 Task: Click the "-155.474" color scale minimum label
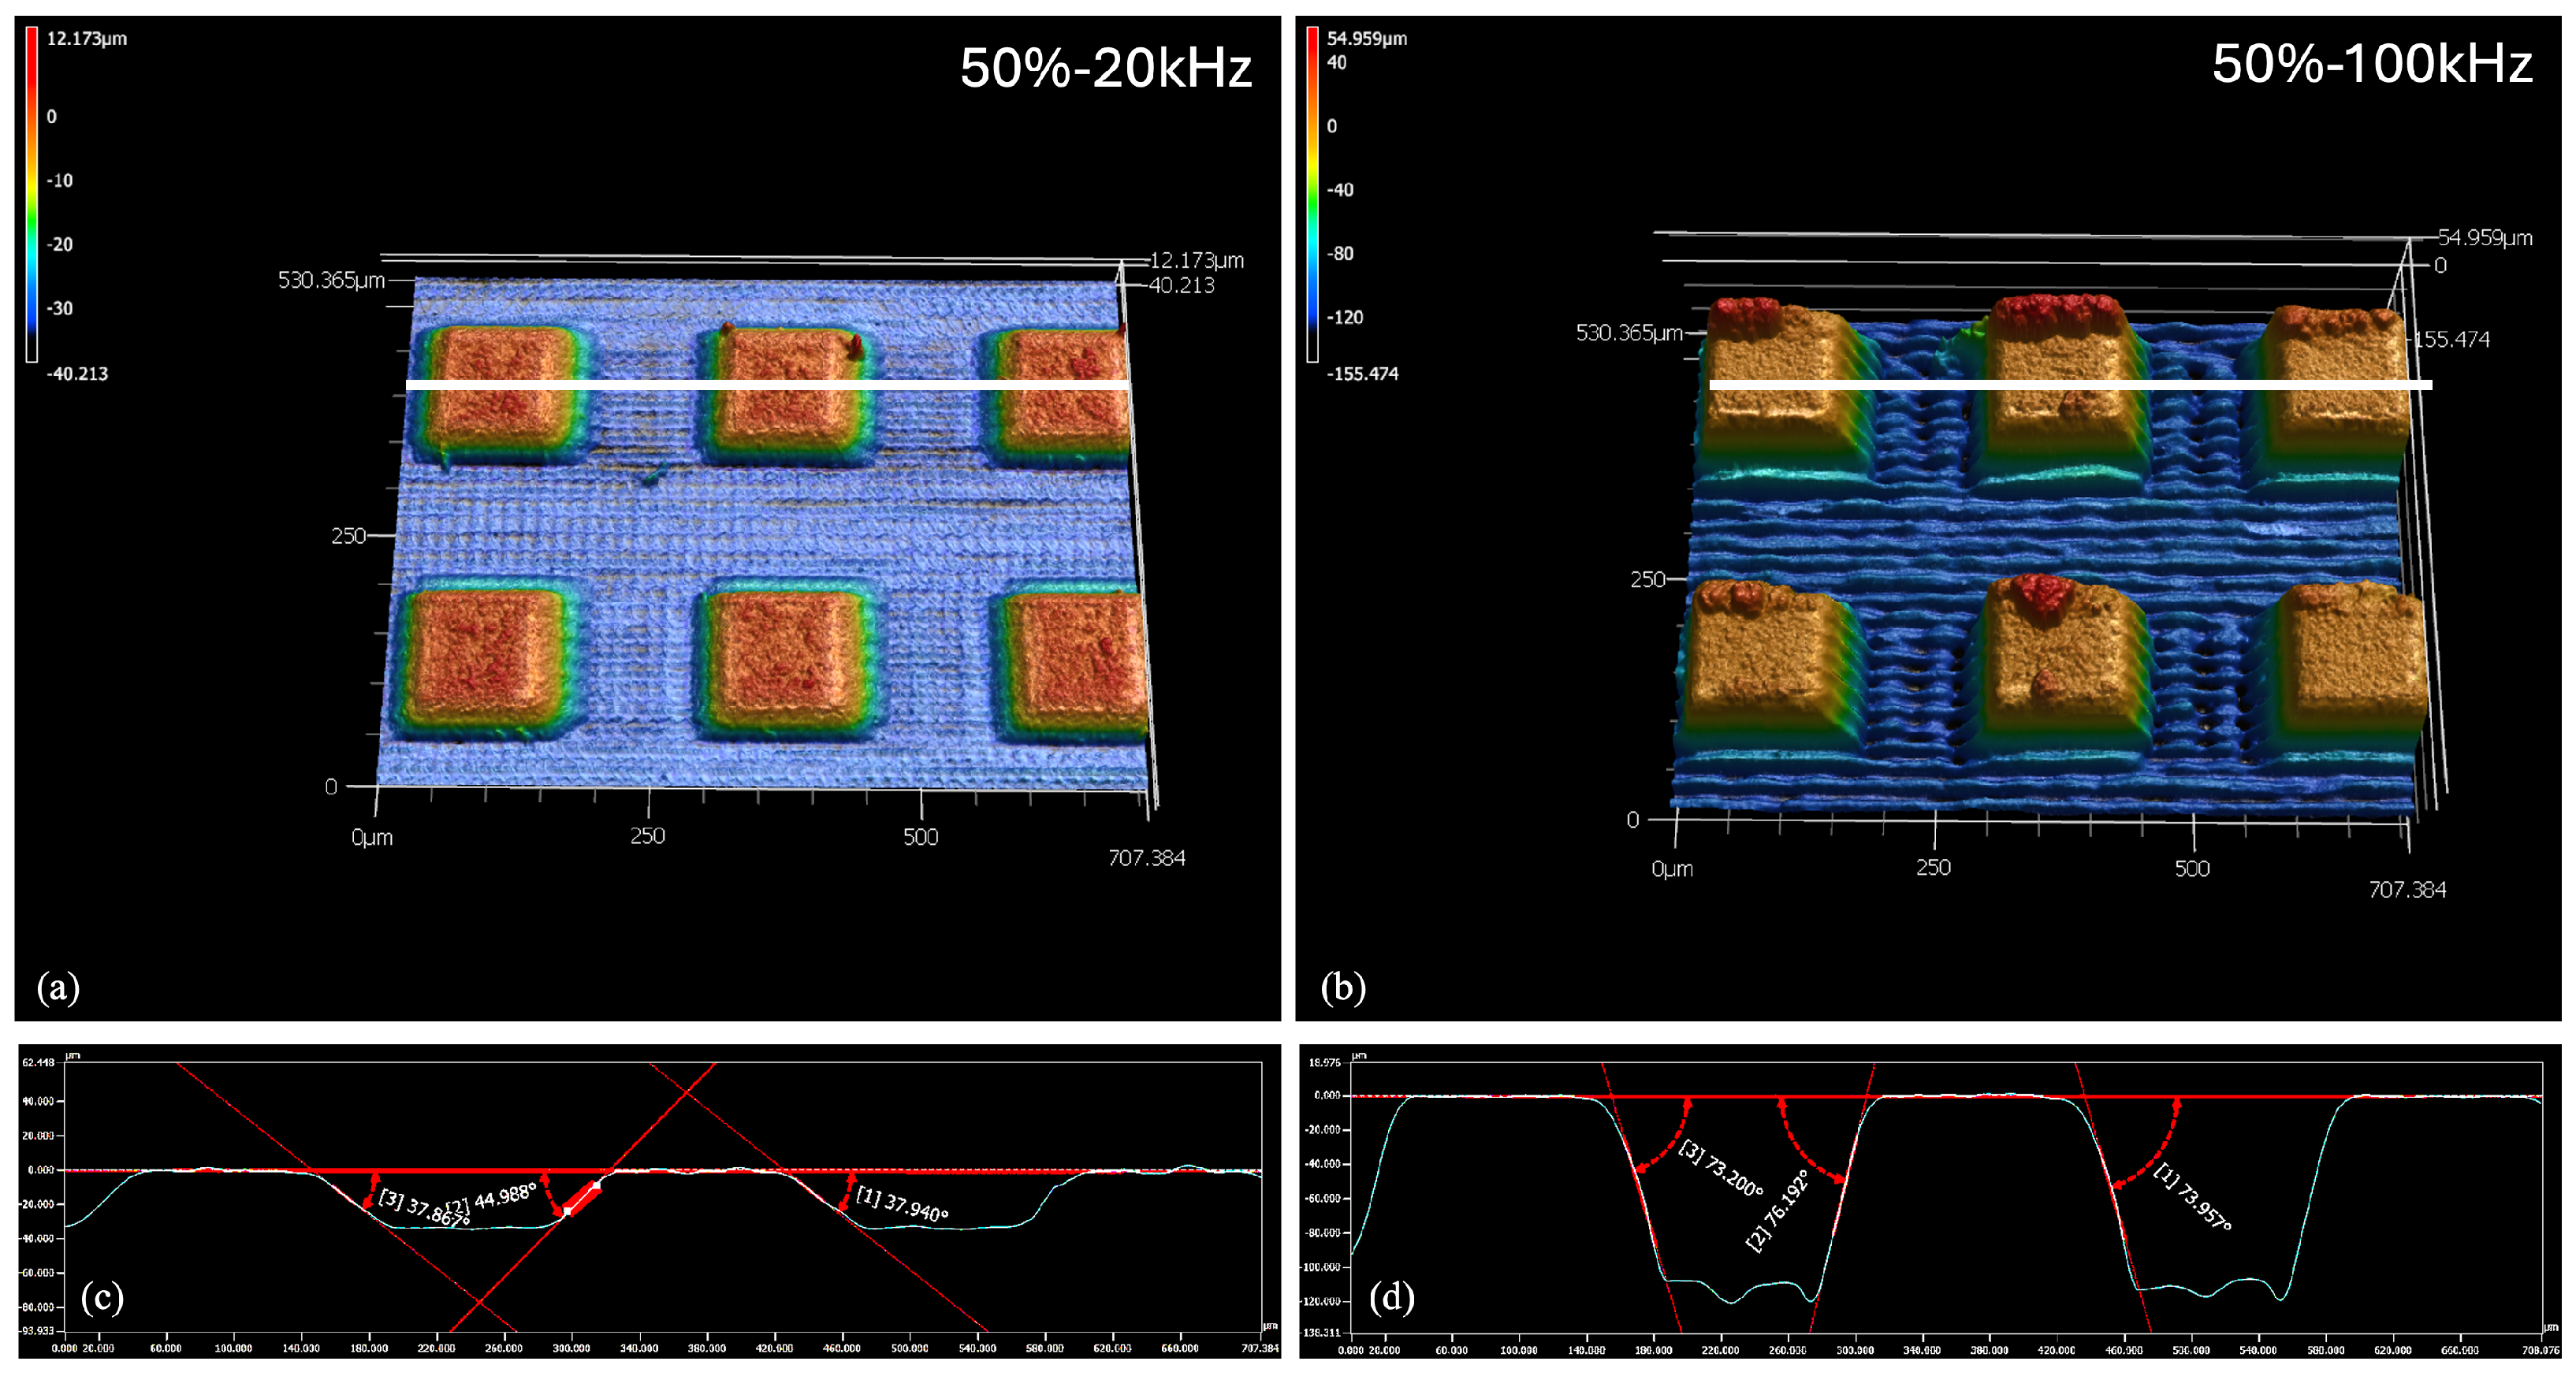click(1363, 374)
